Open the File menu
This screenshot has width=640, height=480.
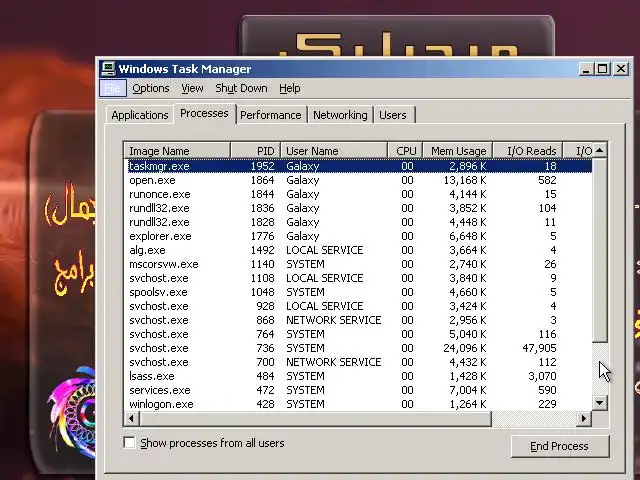click(113, 88)
